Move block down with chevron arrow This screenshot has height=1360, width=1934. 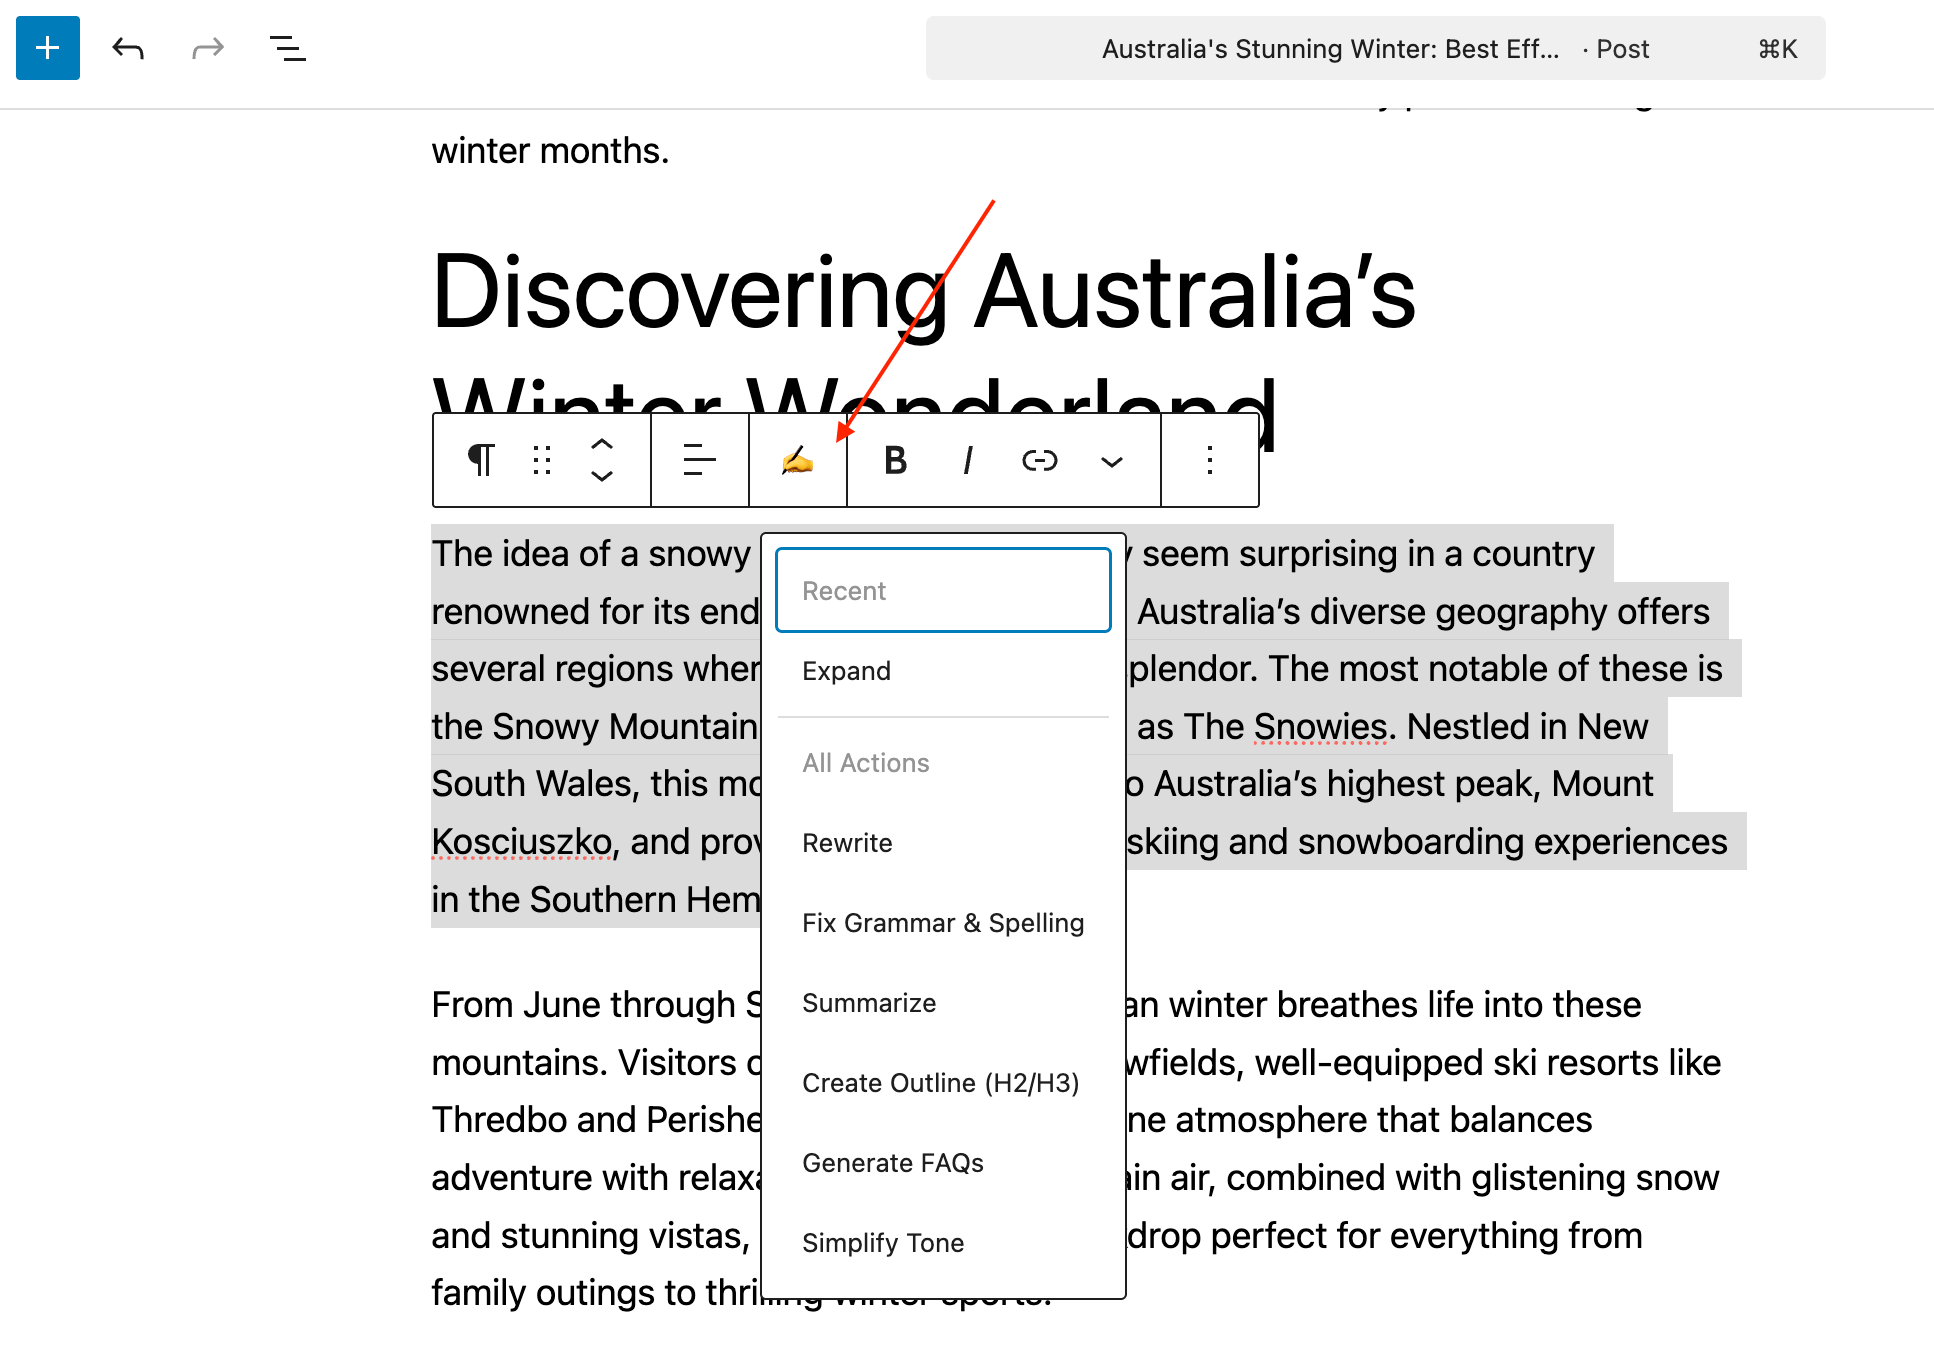pos(602,477)
